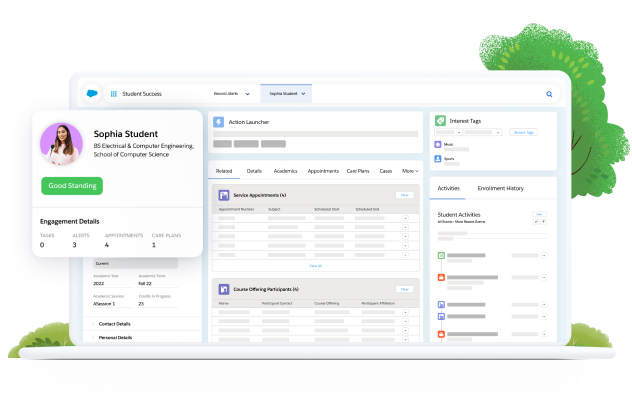Click the Interest Tags tag icon
Screen dimensions: 632x403
tap(440, 120)
